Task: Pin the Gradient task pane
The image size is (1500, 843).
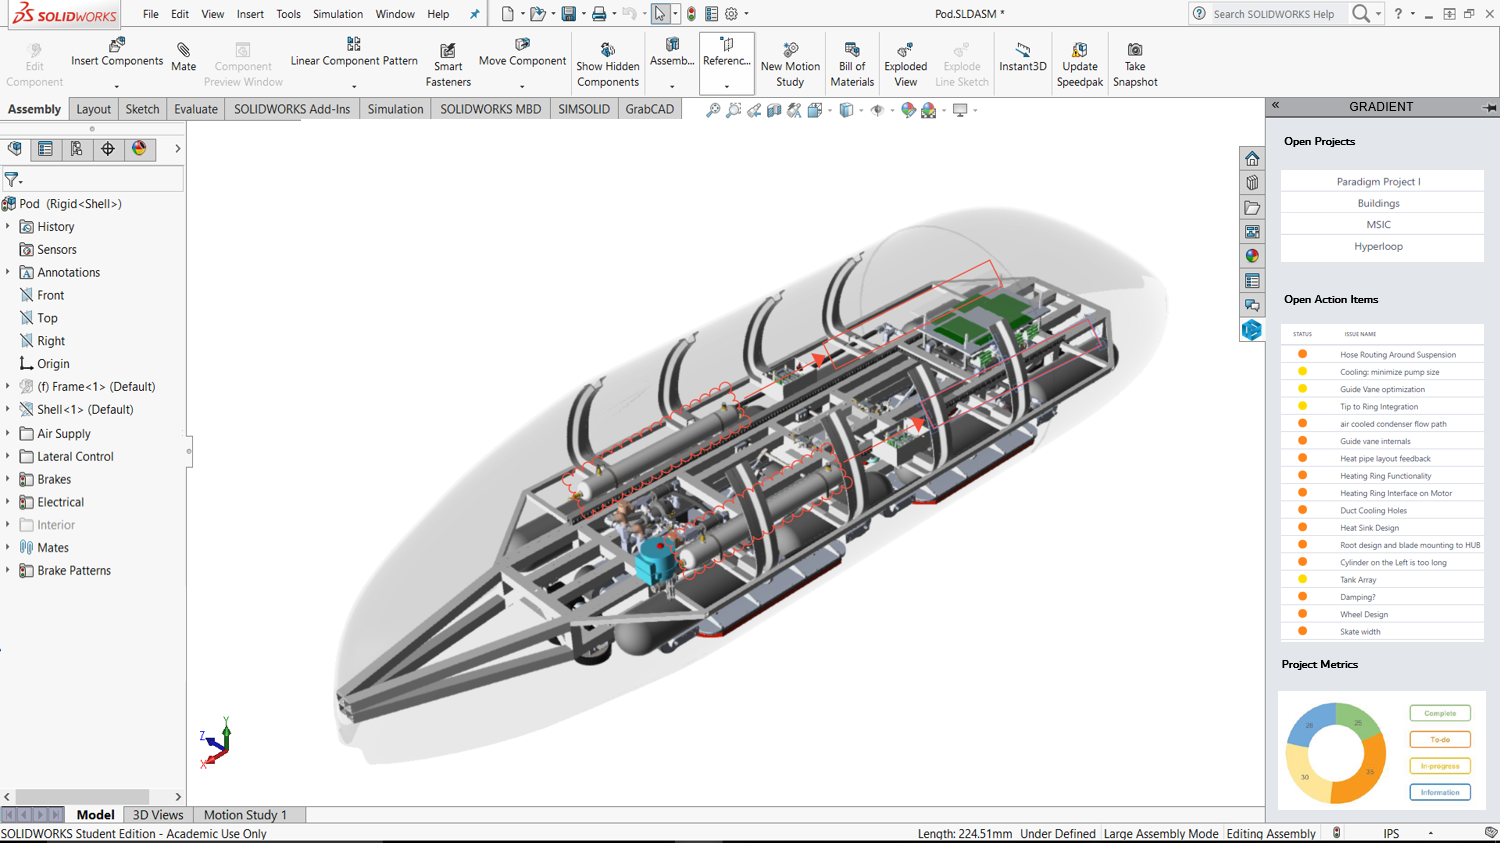Action: click(1489, 107)
